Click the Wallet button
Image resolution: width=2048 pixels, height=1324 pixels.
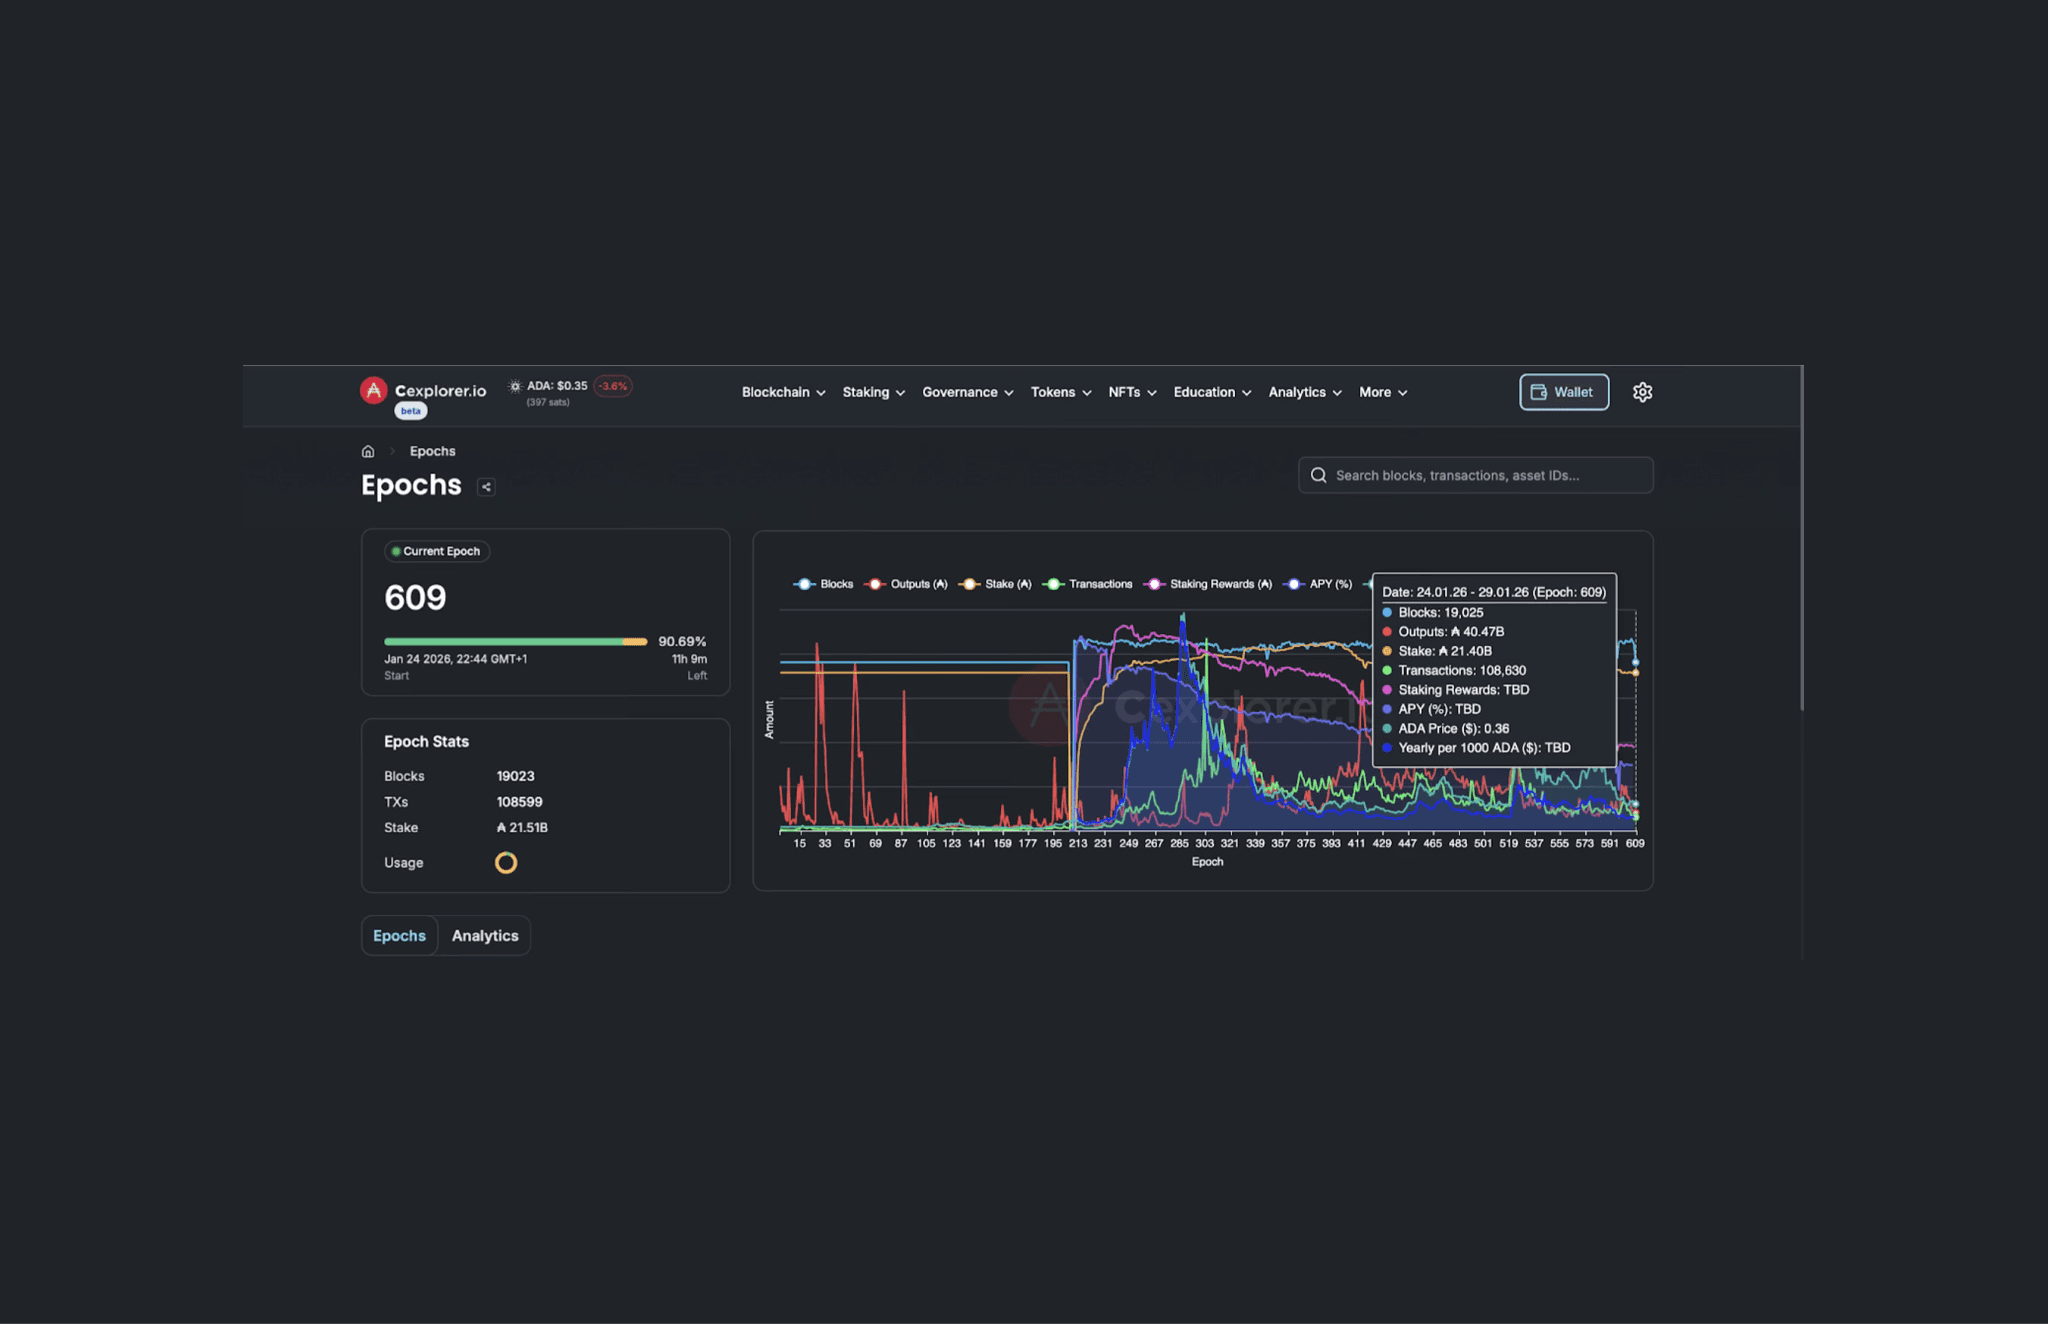[x=1563, y=393]
